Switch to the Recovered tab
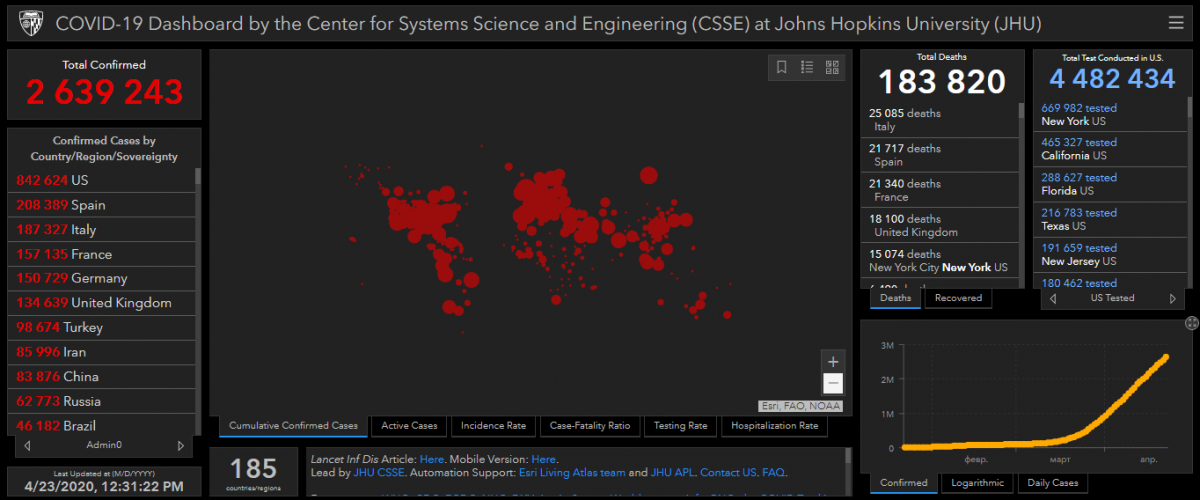Screen dimensions: 1200x500 click(959, 298)
